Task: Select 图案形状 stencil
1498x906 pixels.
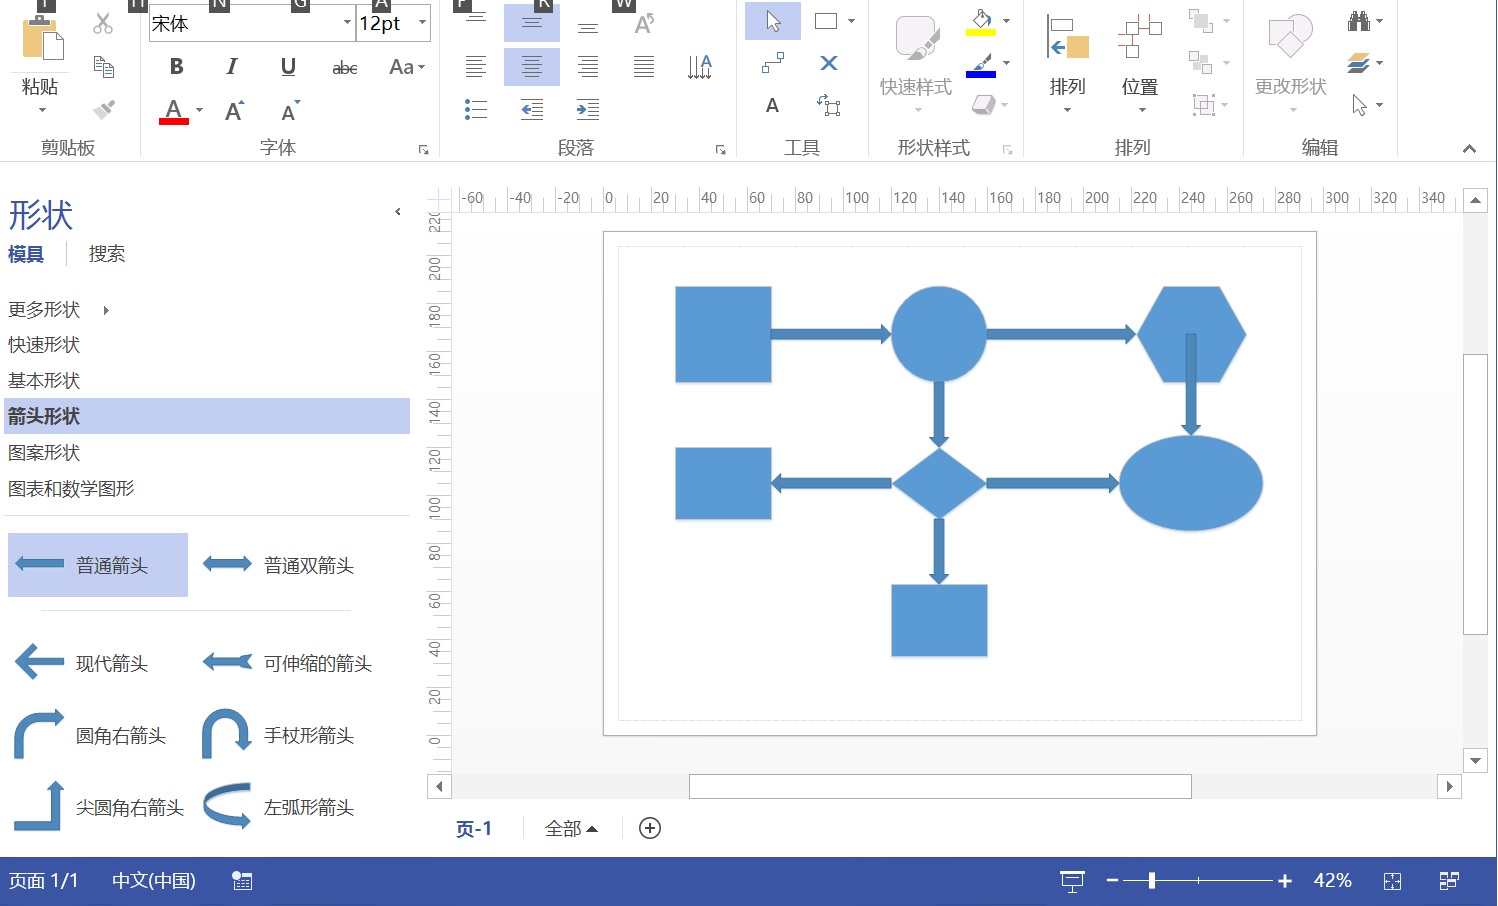Action: point(44,453)
